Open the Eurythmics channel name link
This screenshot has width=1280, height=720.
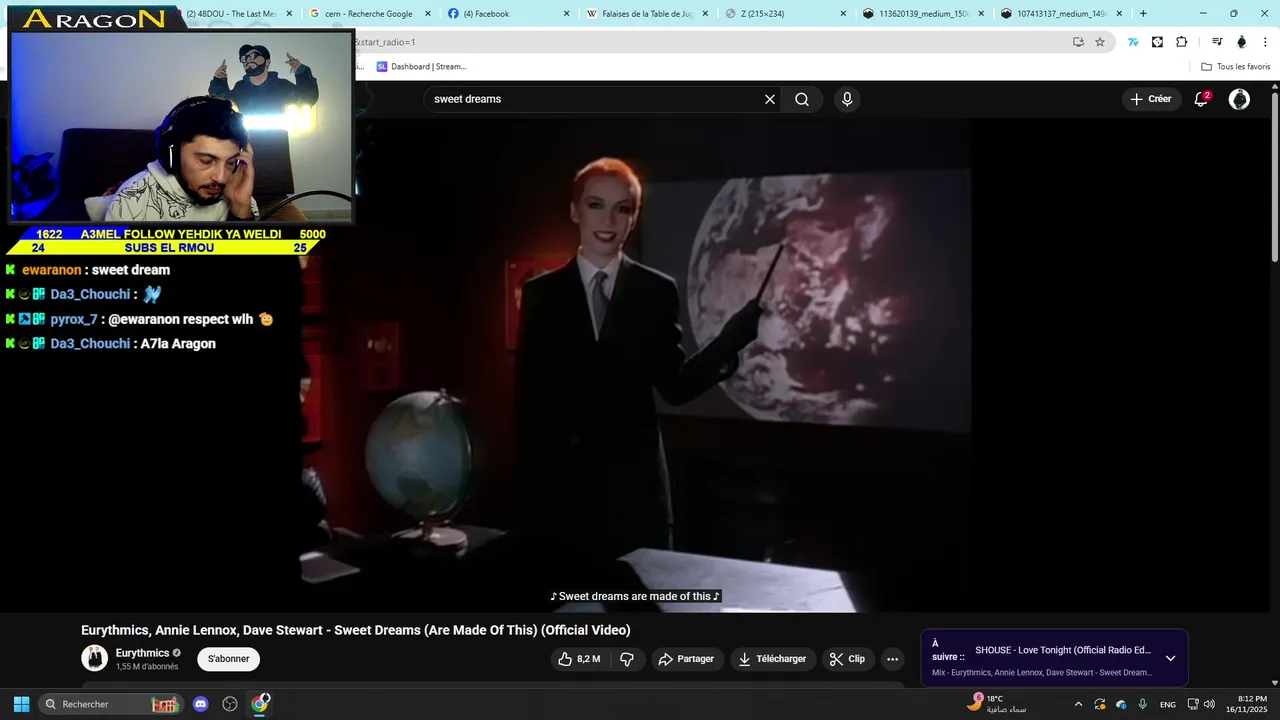pyautogui.click(x=142, y=653)
